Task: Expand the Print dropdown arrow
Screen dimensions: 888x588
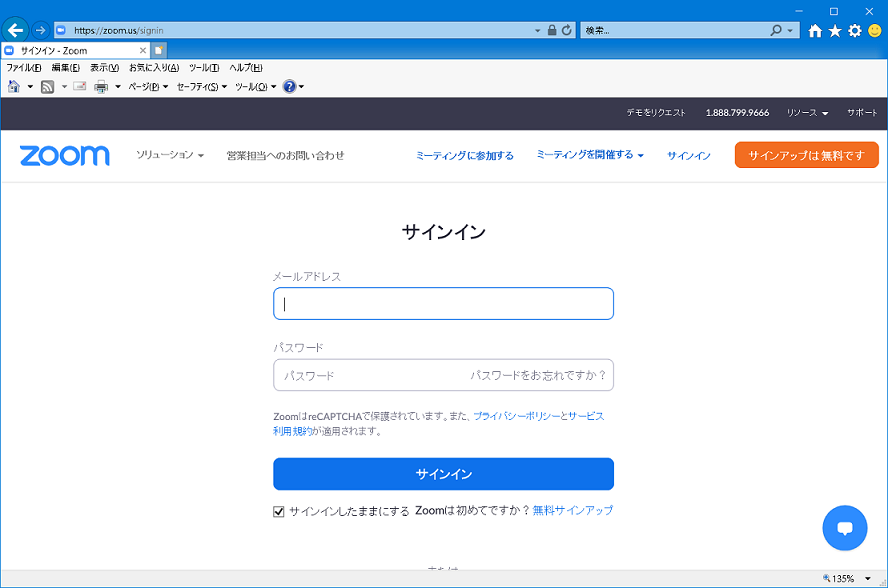Action: [x=118, y=87]
